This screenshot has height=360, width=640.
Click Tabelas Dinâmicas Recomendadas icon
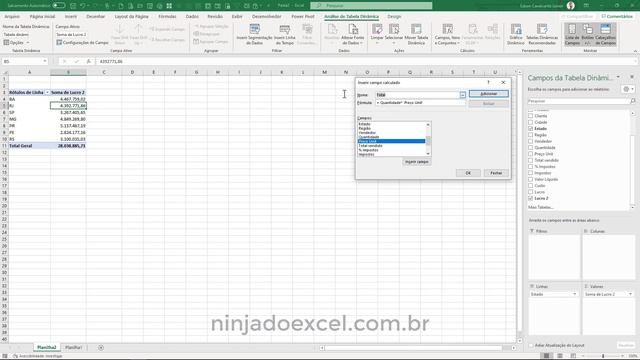coord(542,29)
